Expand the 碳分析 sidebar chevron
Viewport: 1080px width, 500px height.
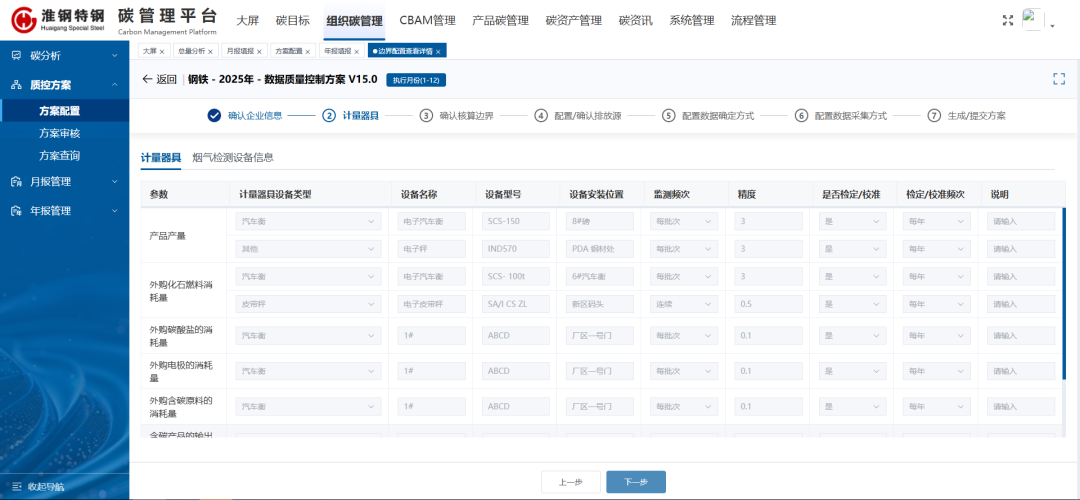click(114, 56)
